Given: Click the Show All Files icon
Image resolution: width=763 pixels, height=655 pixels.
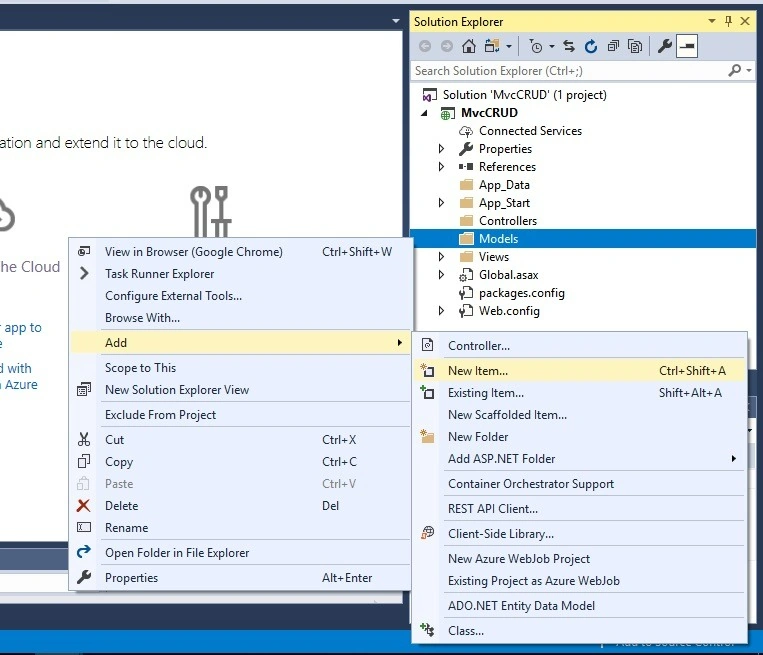Looking at the screenshot, I should tap(635, 47).
